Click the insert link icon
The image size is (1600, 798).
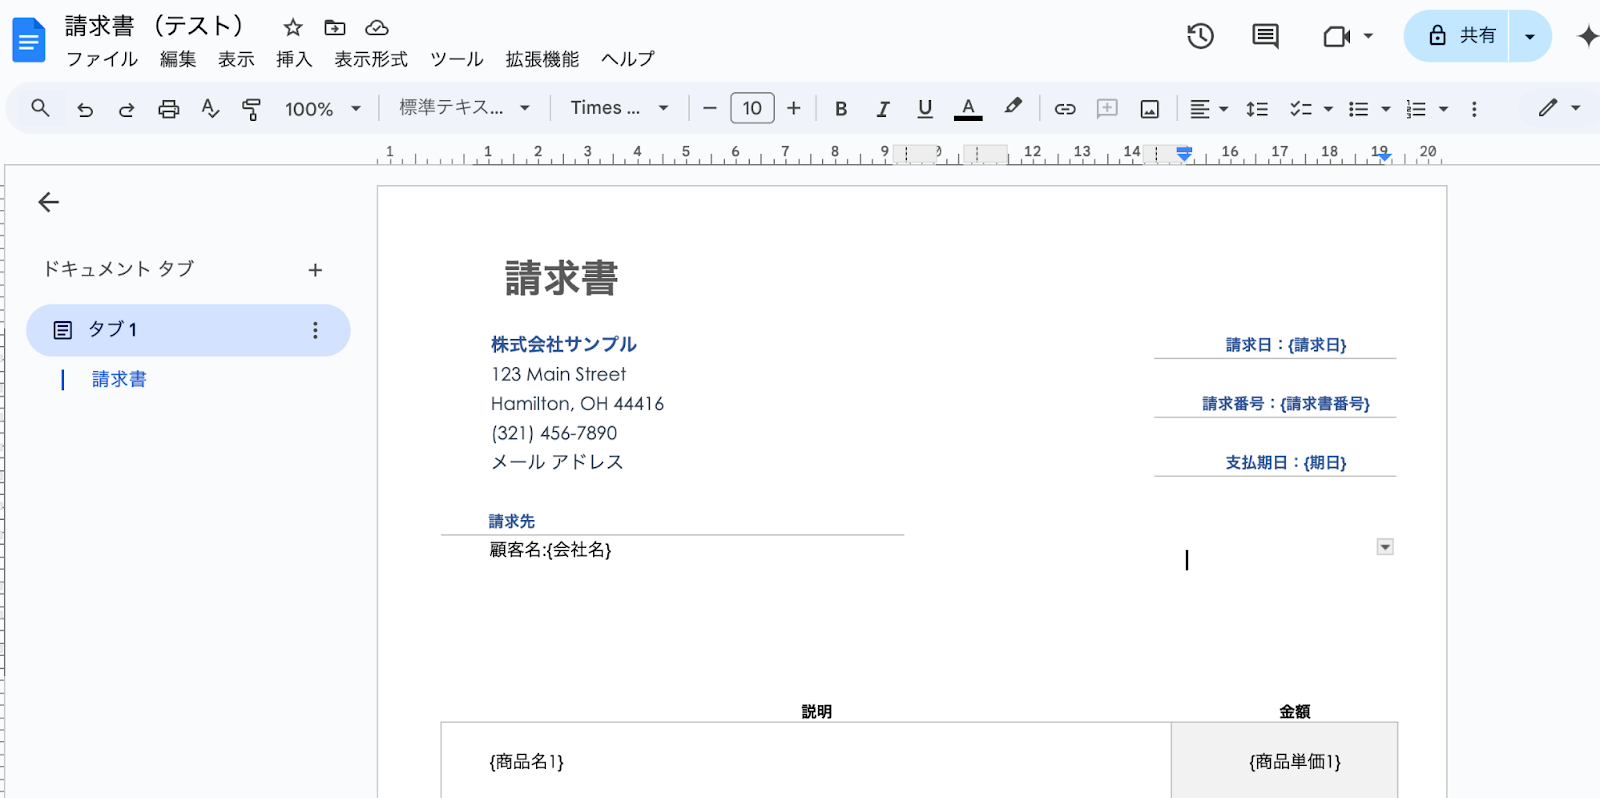pos(1065,109)
